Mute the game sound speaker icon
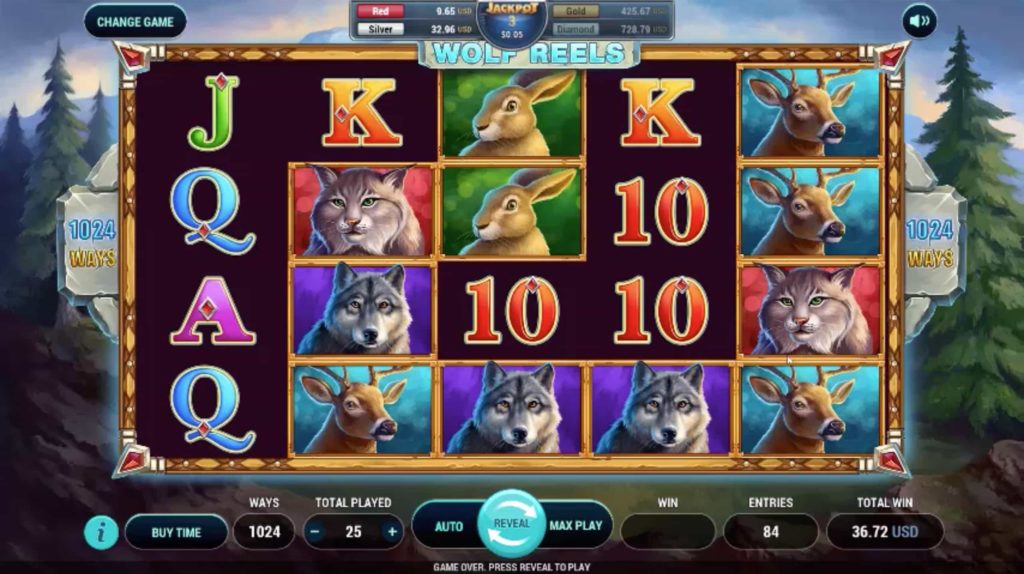The width and height of the screenshot is (1024, 574). click(920, 22)
